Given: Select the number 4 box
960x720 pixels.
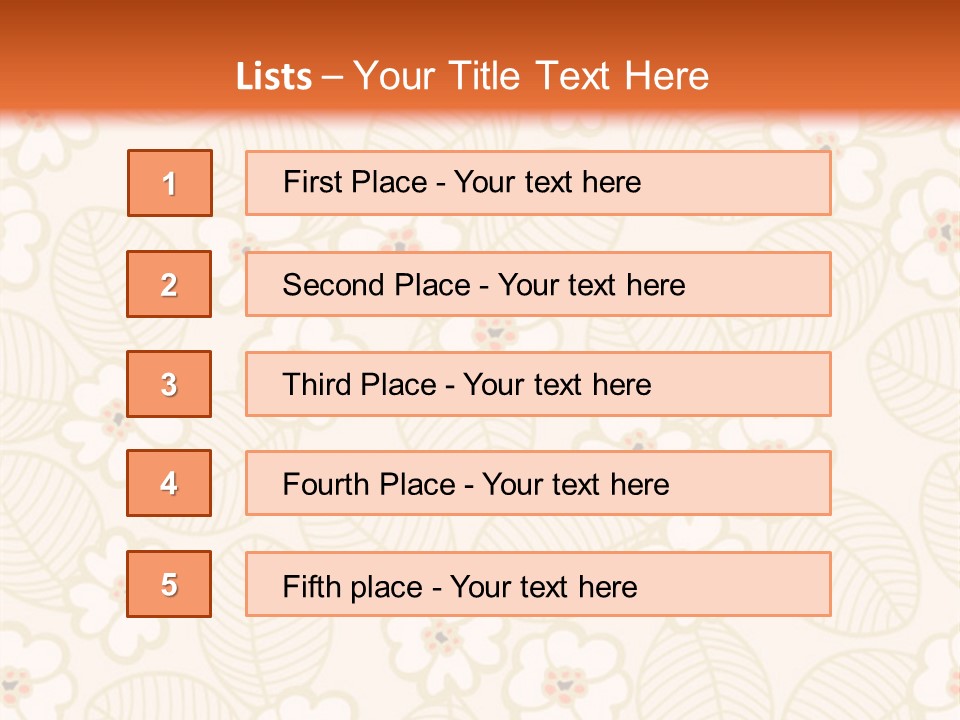Looking at the screenshot, I should coord(169,483).
